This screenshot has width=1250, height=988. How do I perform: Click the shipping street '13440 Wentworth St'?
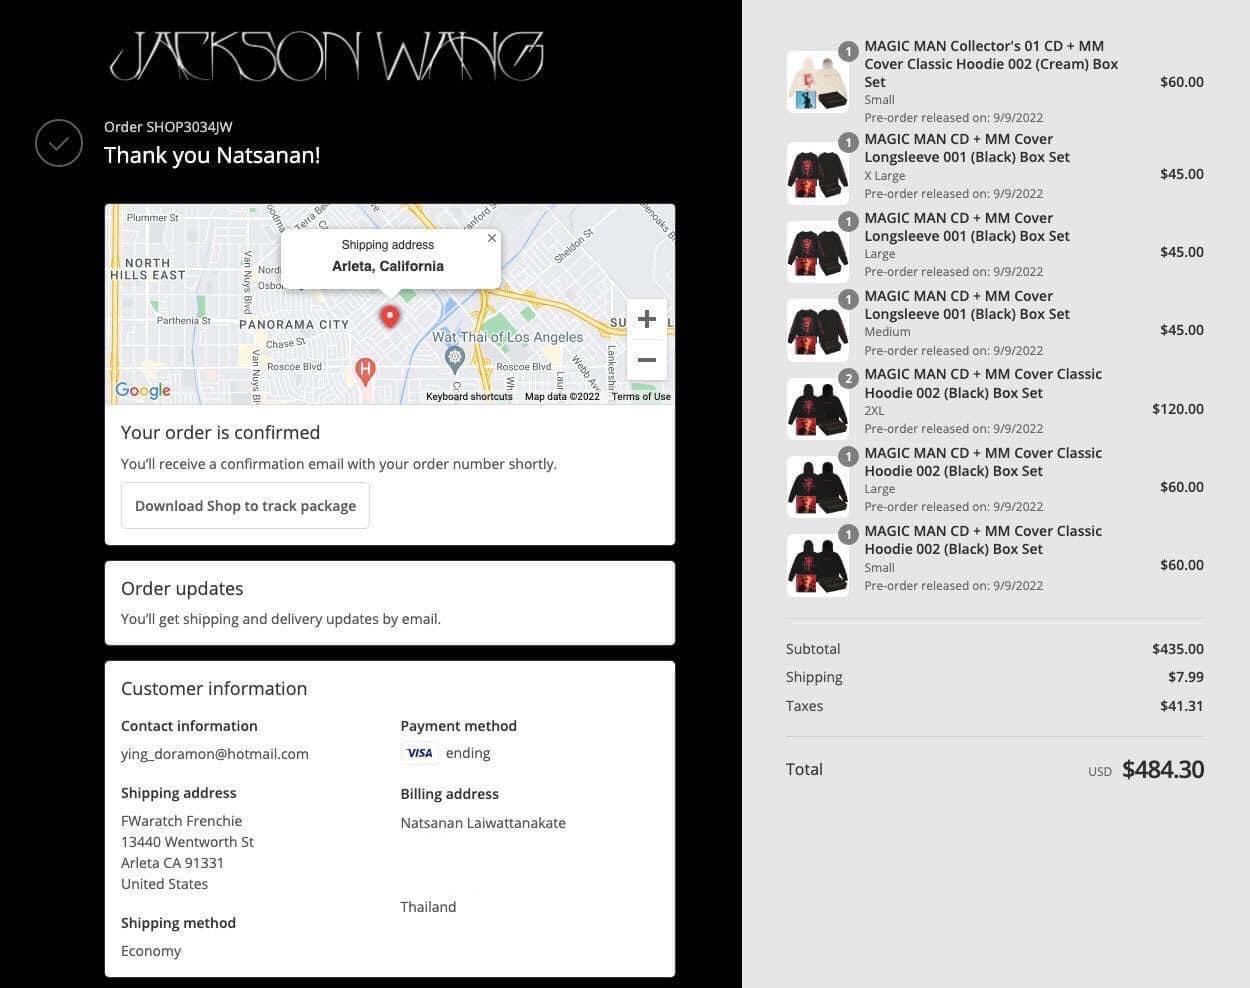(x=187, y=842)
